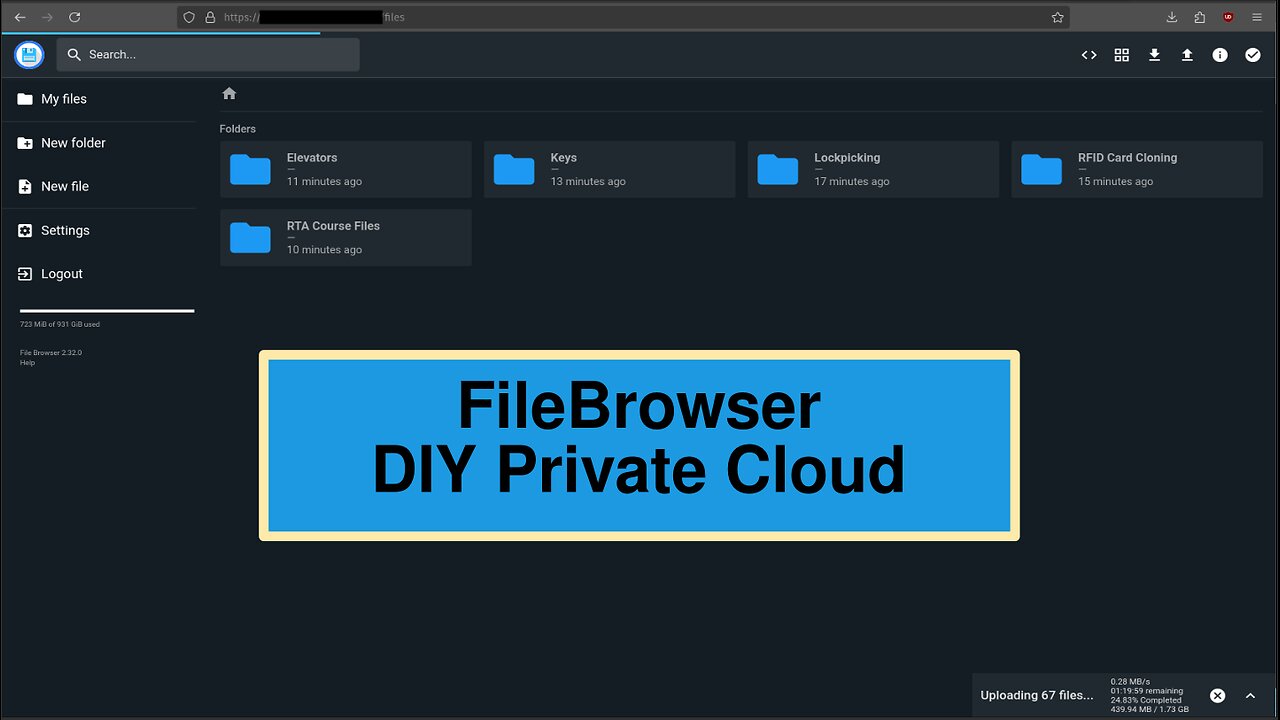This screenshot has height=720, width=1280.
Task: Click the download toolbar icon
Action: click(x=1154, y=55)
